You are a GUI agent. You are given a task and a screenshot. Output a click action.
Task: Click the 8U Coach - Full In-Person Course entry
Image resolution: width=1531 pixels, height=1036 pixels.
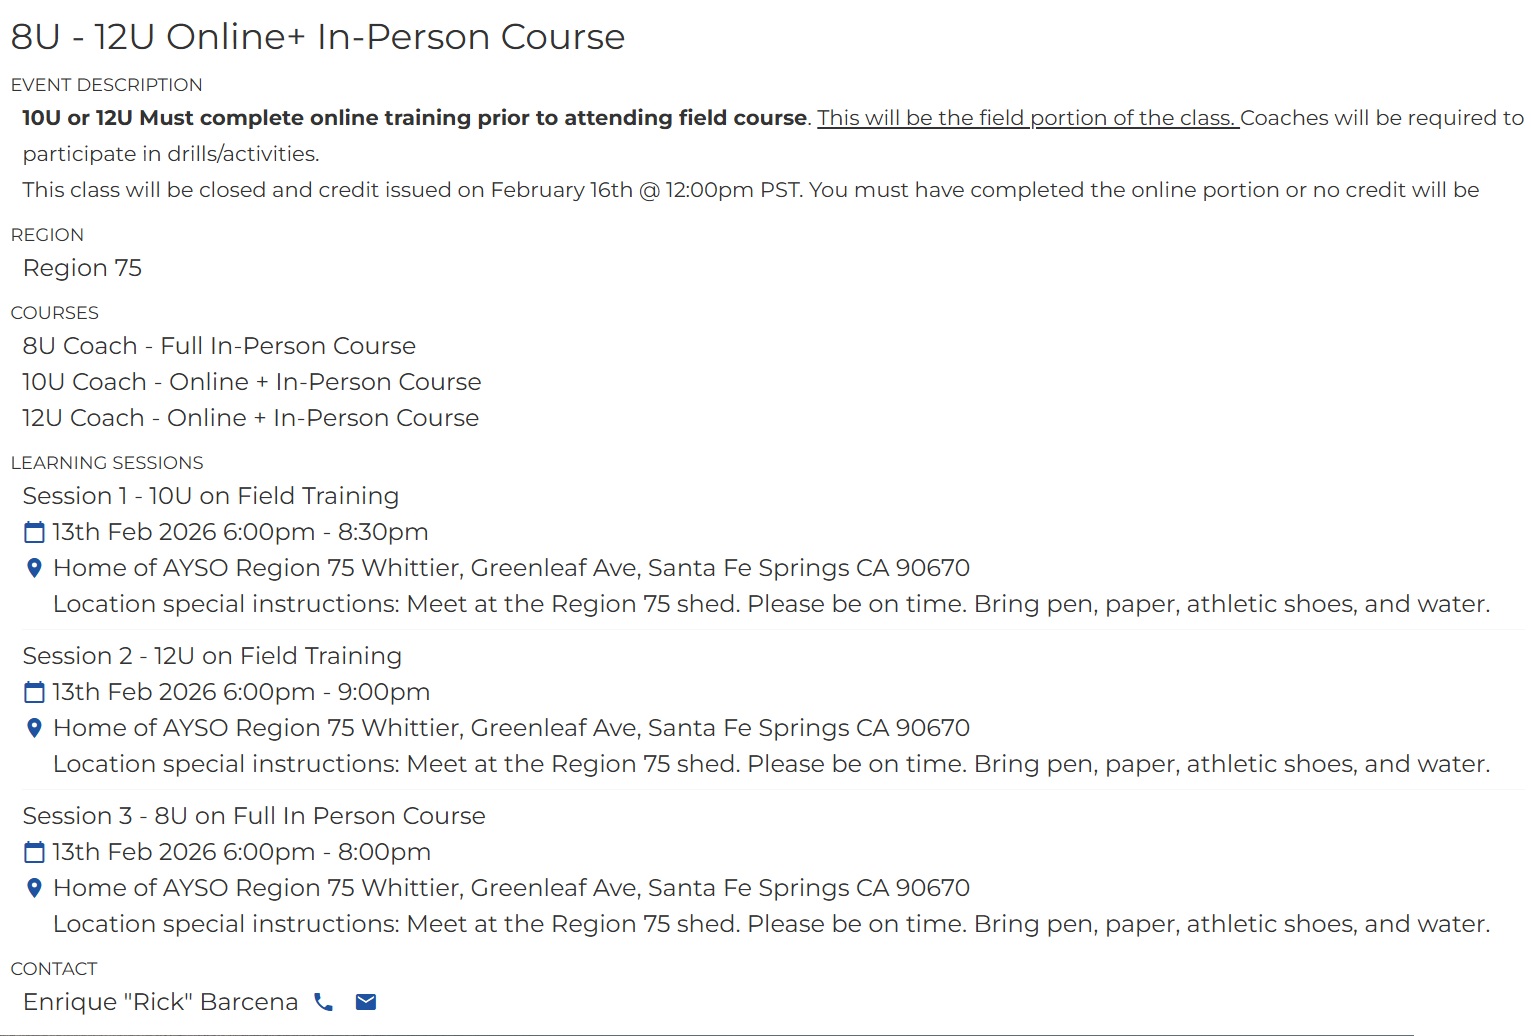219,346
